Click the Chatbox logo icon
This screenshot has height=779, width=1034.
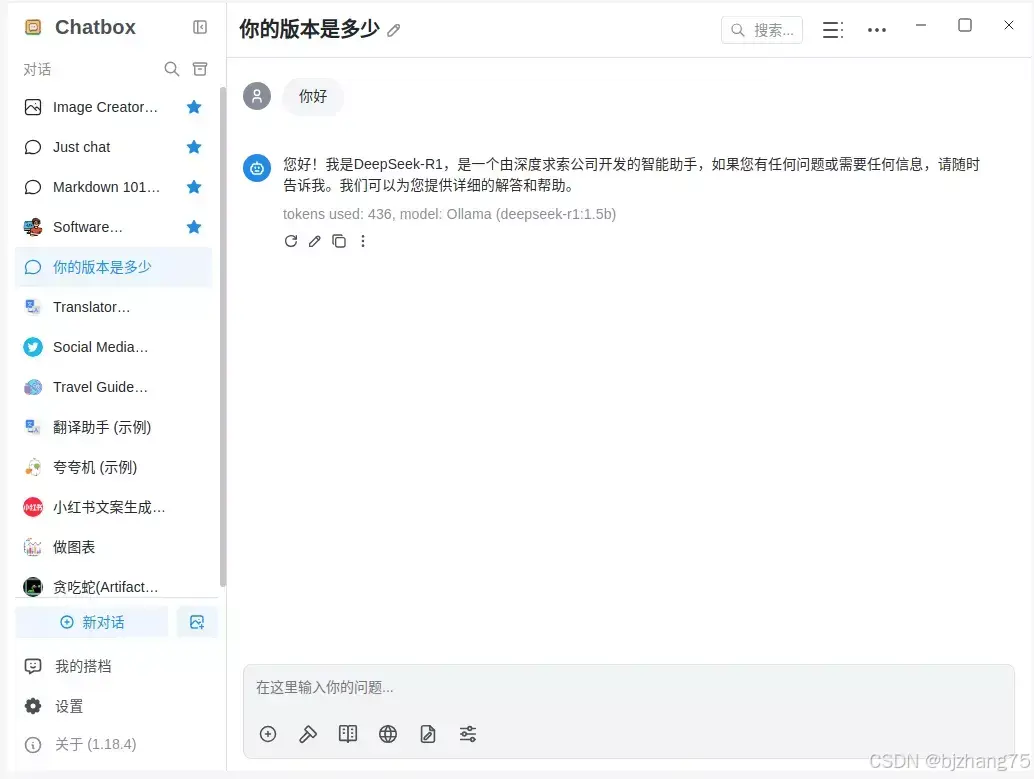point(33,27)
